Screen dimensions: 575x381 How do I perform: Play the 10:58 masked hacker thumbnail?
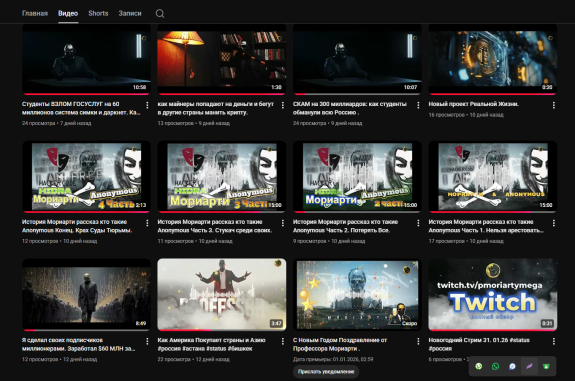86,59
